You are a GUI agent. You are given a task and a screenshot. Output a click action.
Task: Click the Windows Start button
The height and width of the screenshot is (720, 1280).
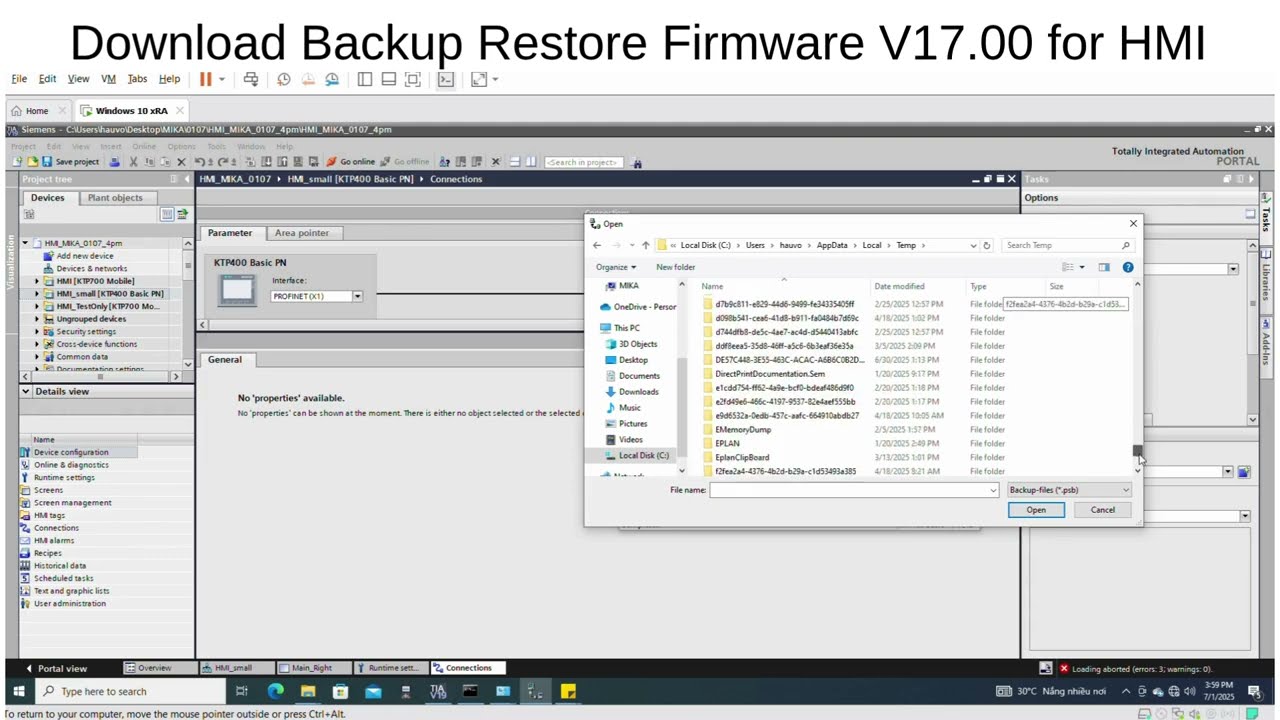18,691
